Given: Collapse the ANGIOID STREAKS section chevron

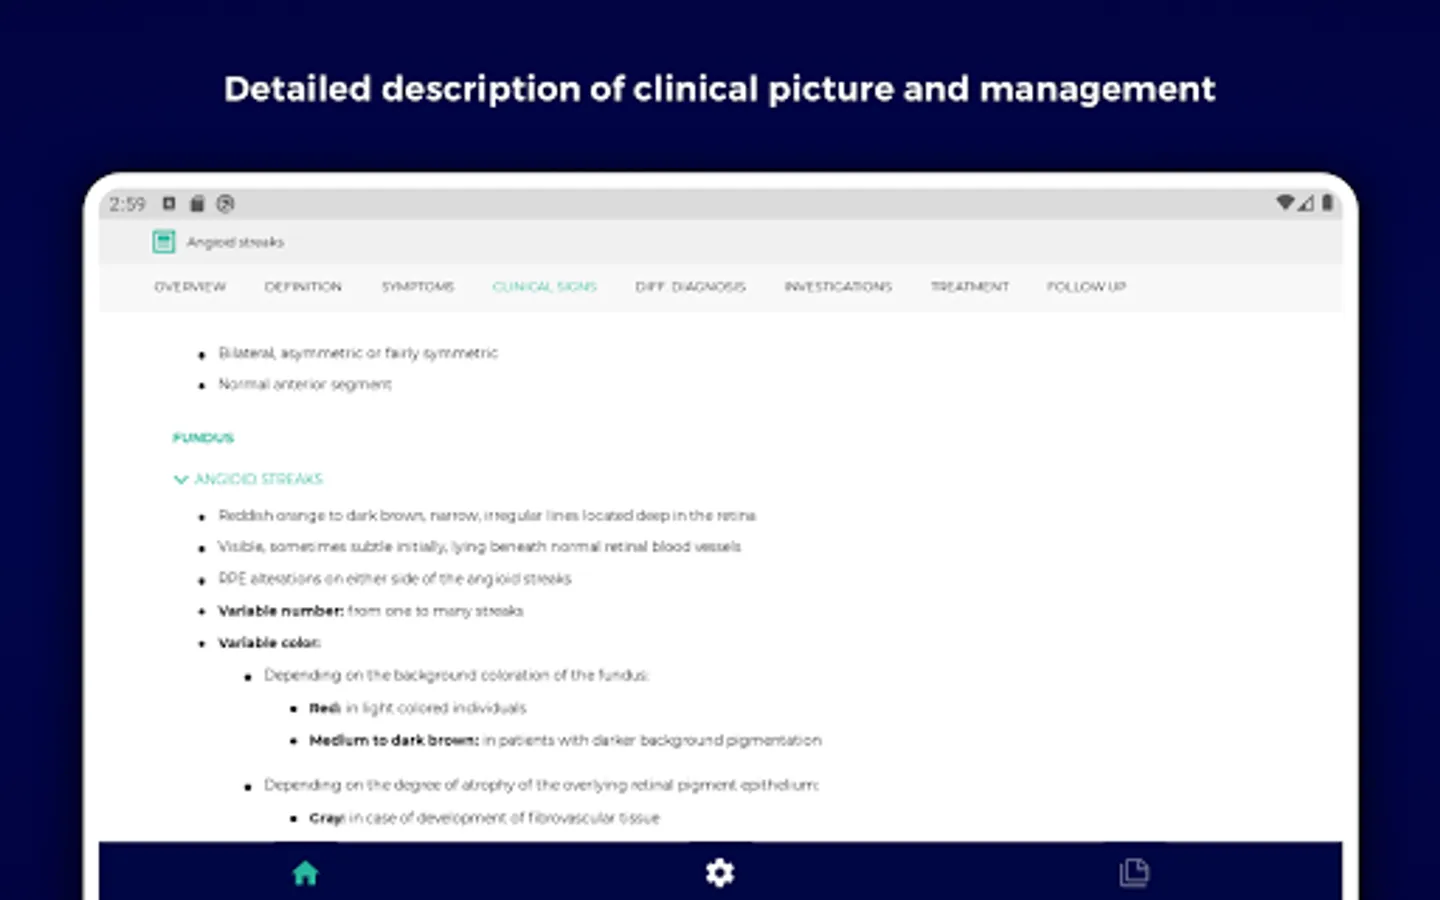Looking at the screenshot, I should pos(181,480).
